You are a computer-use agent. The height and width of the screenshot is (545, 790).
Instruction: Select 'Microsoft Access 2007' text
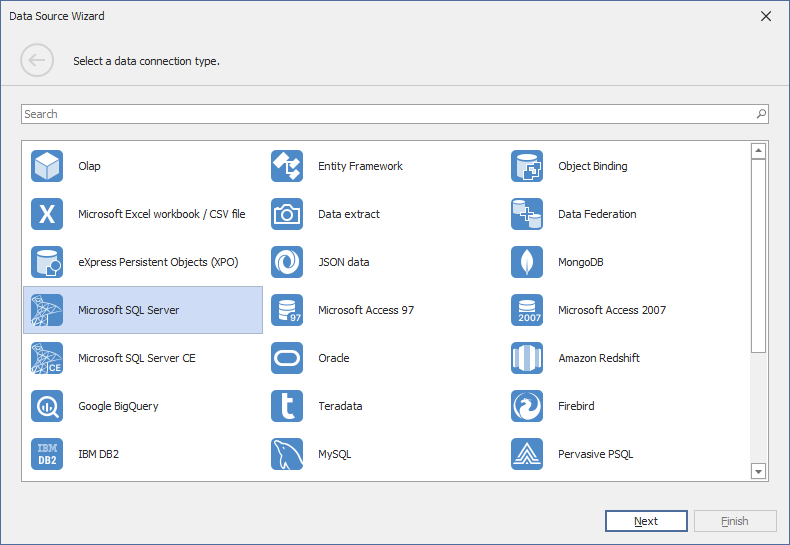coord(612,310)
